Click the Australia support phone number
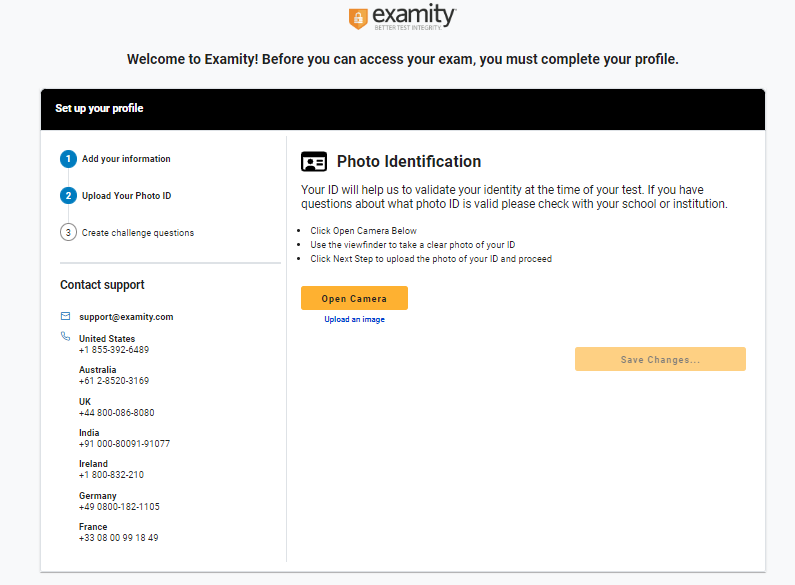Image resolution: width=795 pixels, height=585 pixels. tap(114, 381)
